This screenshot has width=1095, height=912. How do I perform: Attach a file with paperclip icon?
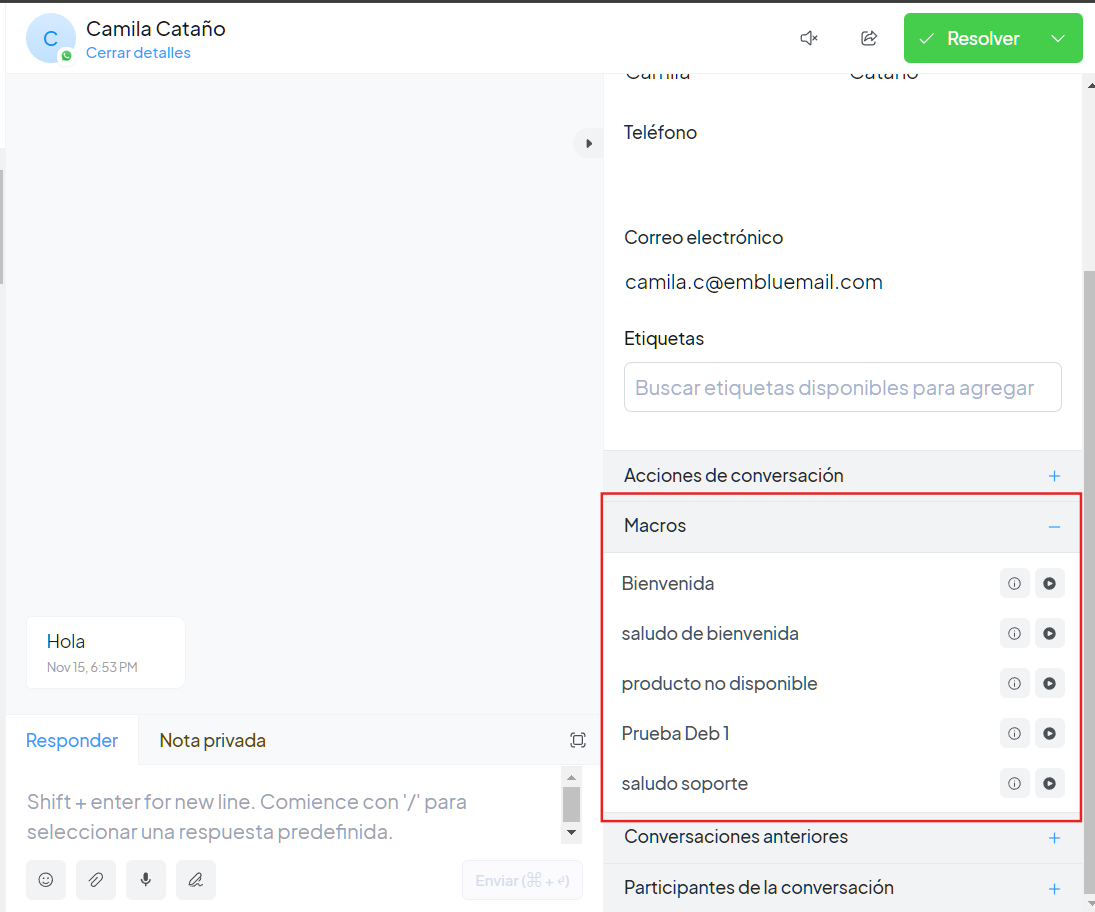pos(96,880)
